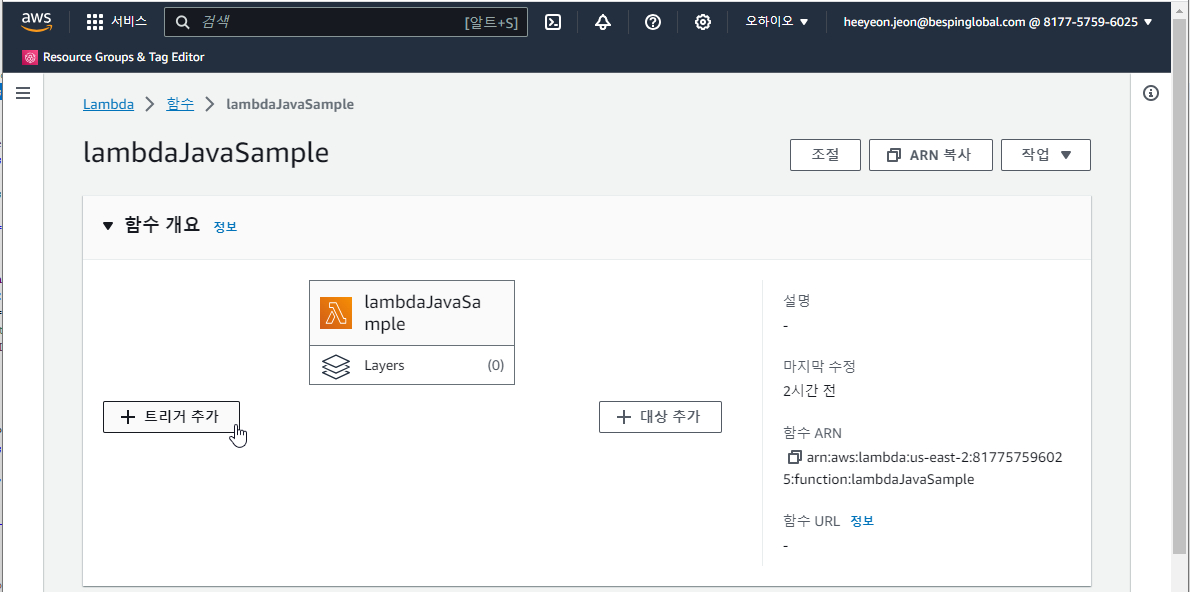Focus the search box at the top
The image size is (1190, 592).
pyautogui.click(x=346, y=22)
